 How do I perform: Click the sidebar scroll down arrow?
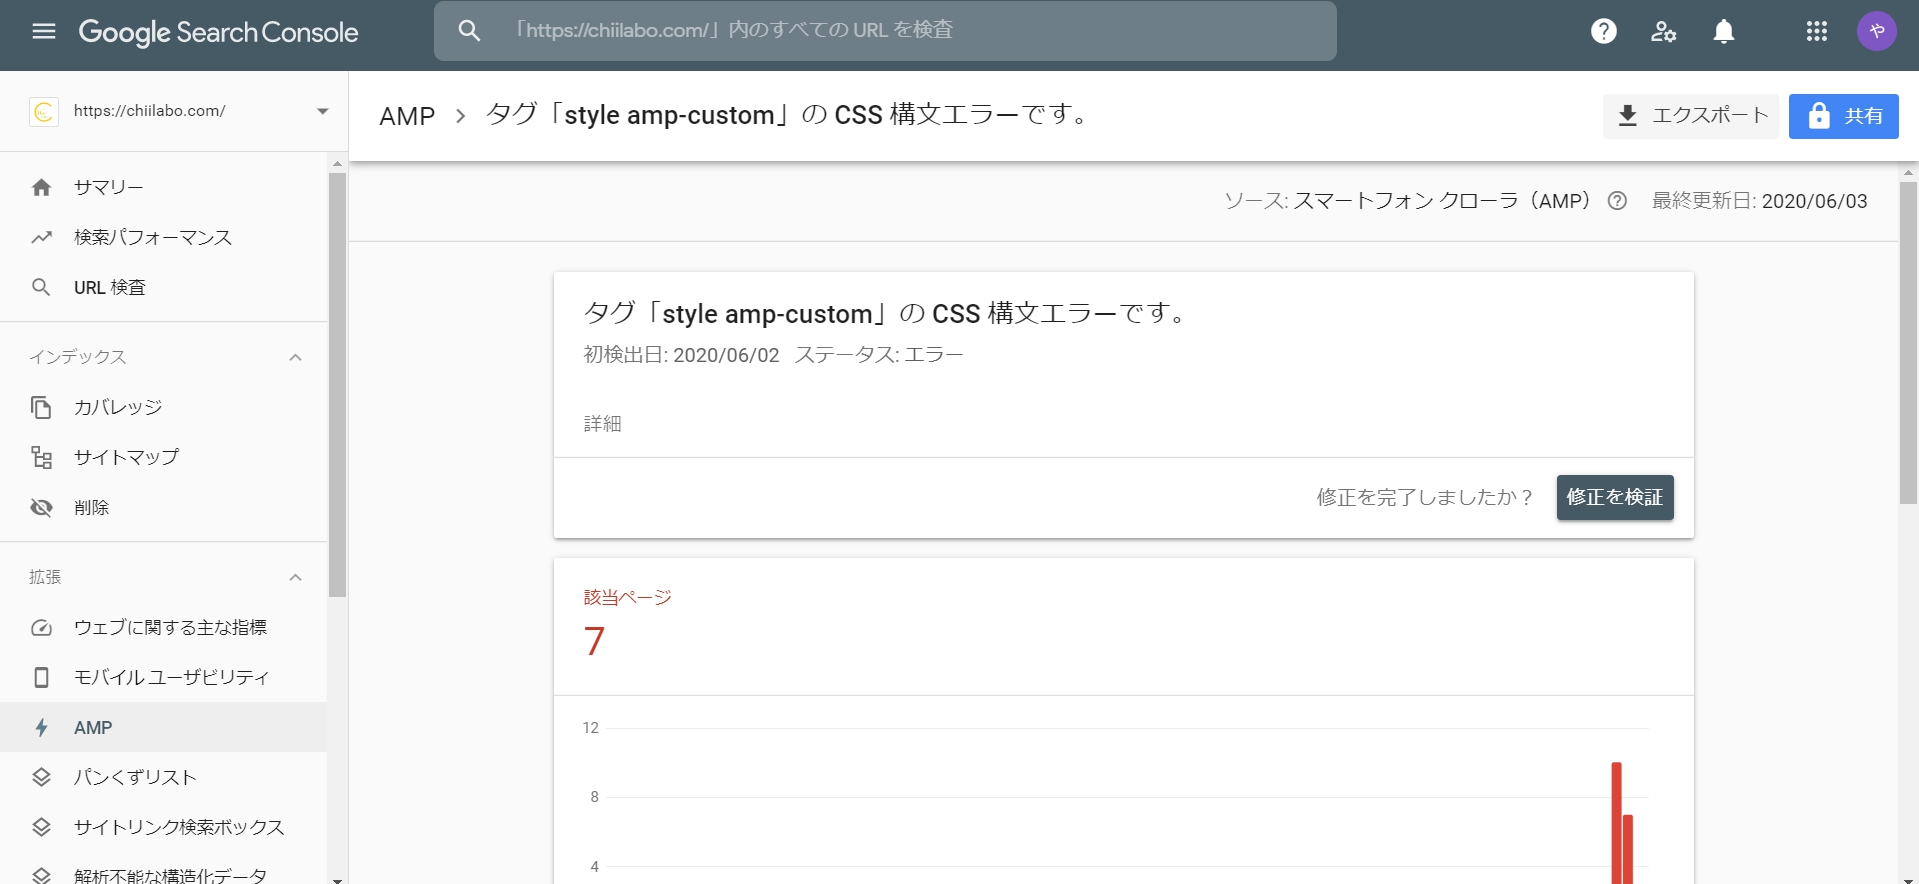(x=338, y=879)
